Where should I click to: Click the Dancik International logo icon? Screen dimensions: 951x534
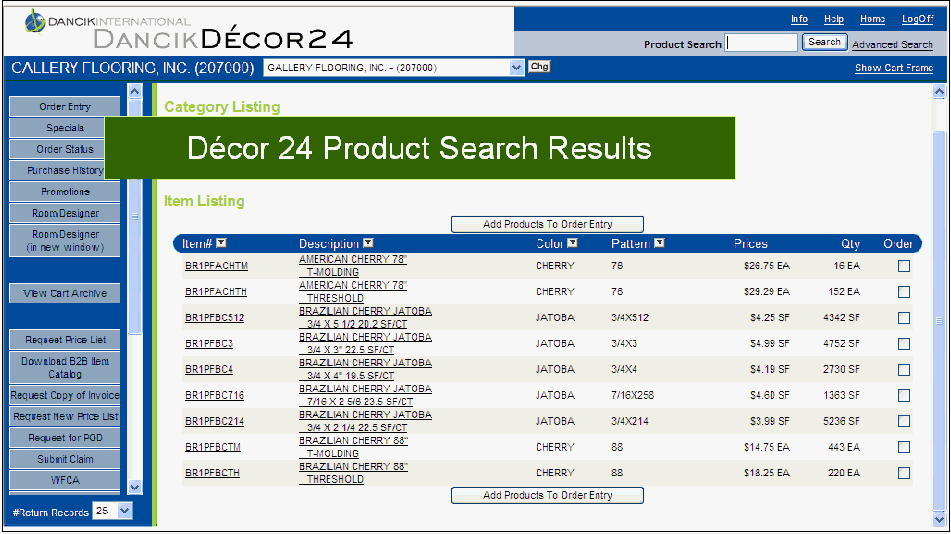tap(35, 20)
